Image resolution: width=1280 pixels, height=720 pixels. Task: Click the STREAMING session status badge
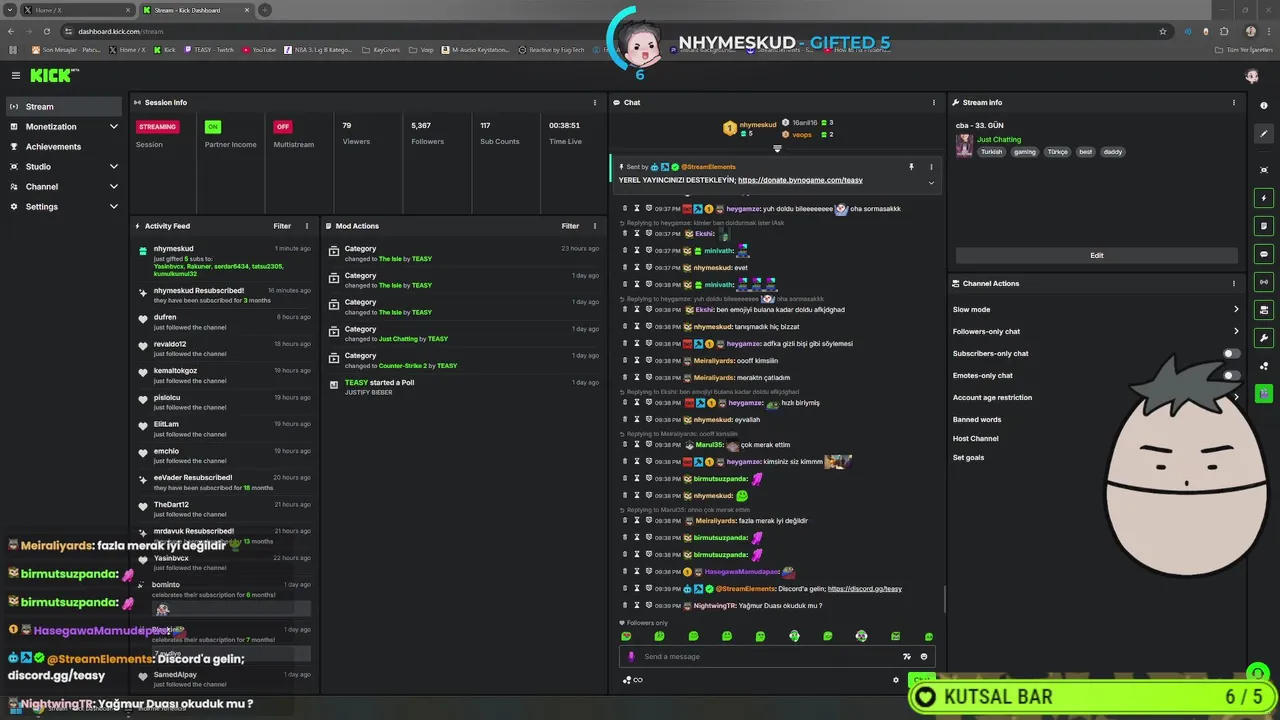pyautogui.click(x=158, y=127)
